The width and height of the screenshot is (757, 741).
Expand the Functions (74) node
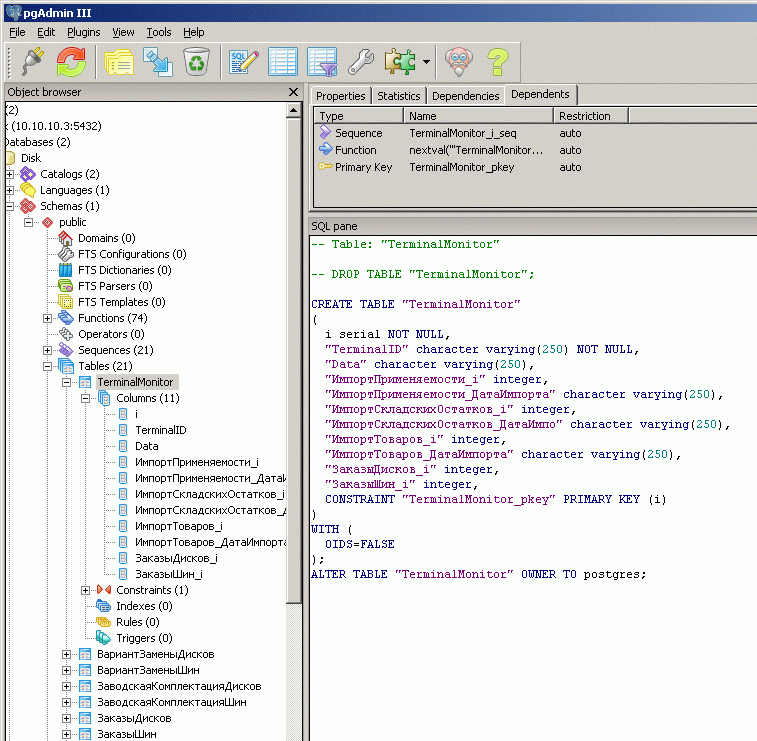tap(47, 318)
